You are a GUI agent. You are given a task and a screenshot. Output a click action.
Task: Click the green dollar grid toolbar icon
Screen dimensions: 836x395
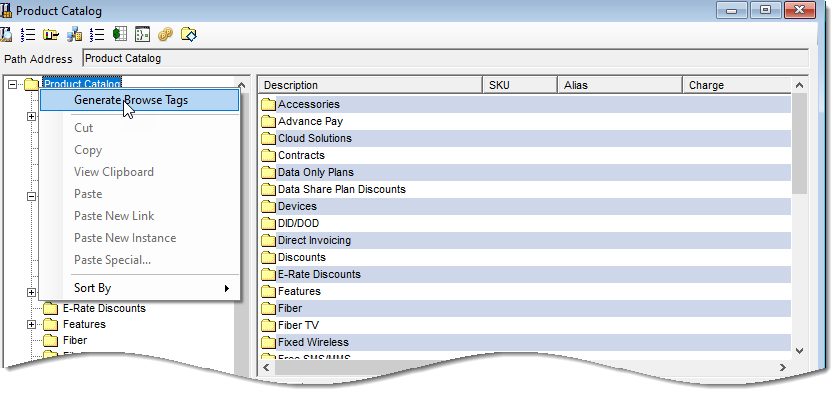[120, 35]
